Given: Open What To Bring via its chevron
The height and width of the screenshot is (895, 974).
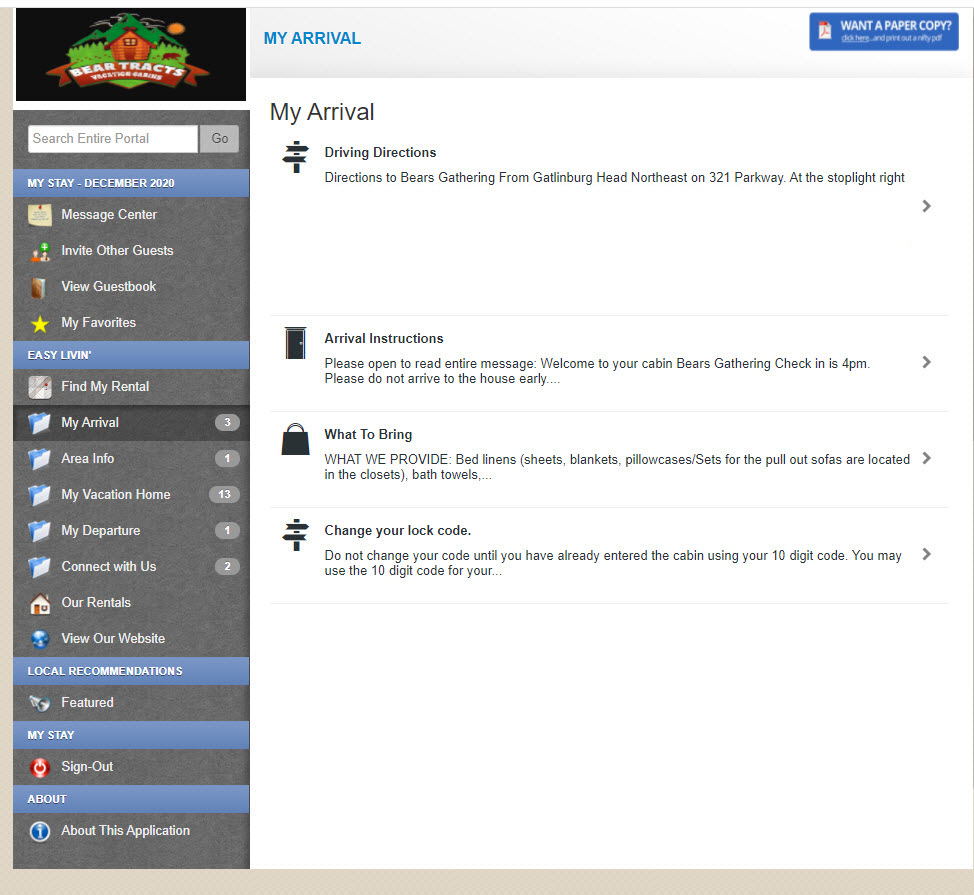Looking at the screenshot, I should [x=926, y=458].
